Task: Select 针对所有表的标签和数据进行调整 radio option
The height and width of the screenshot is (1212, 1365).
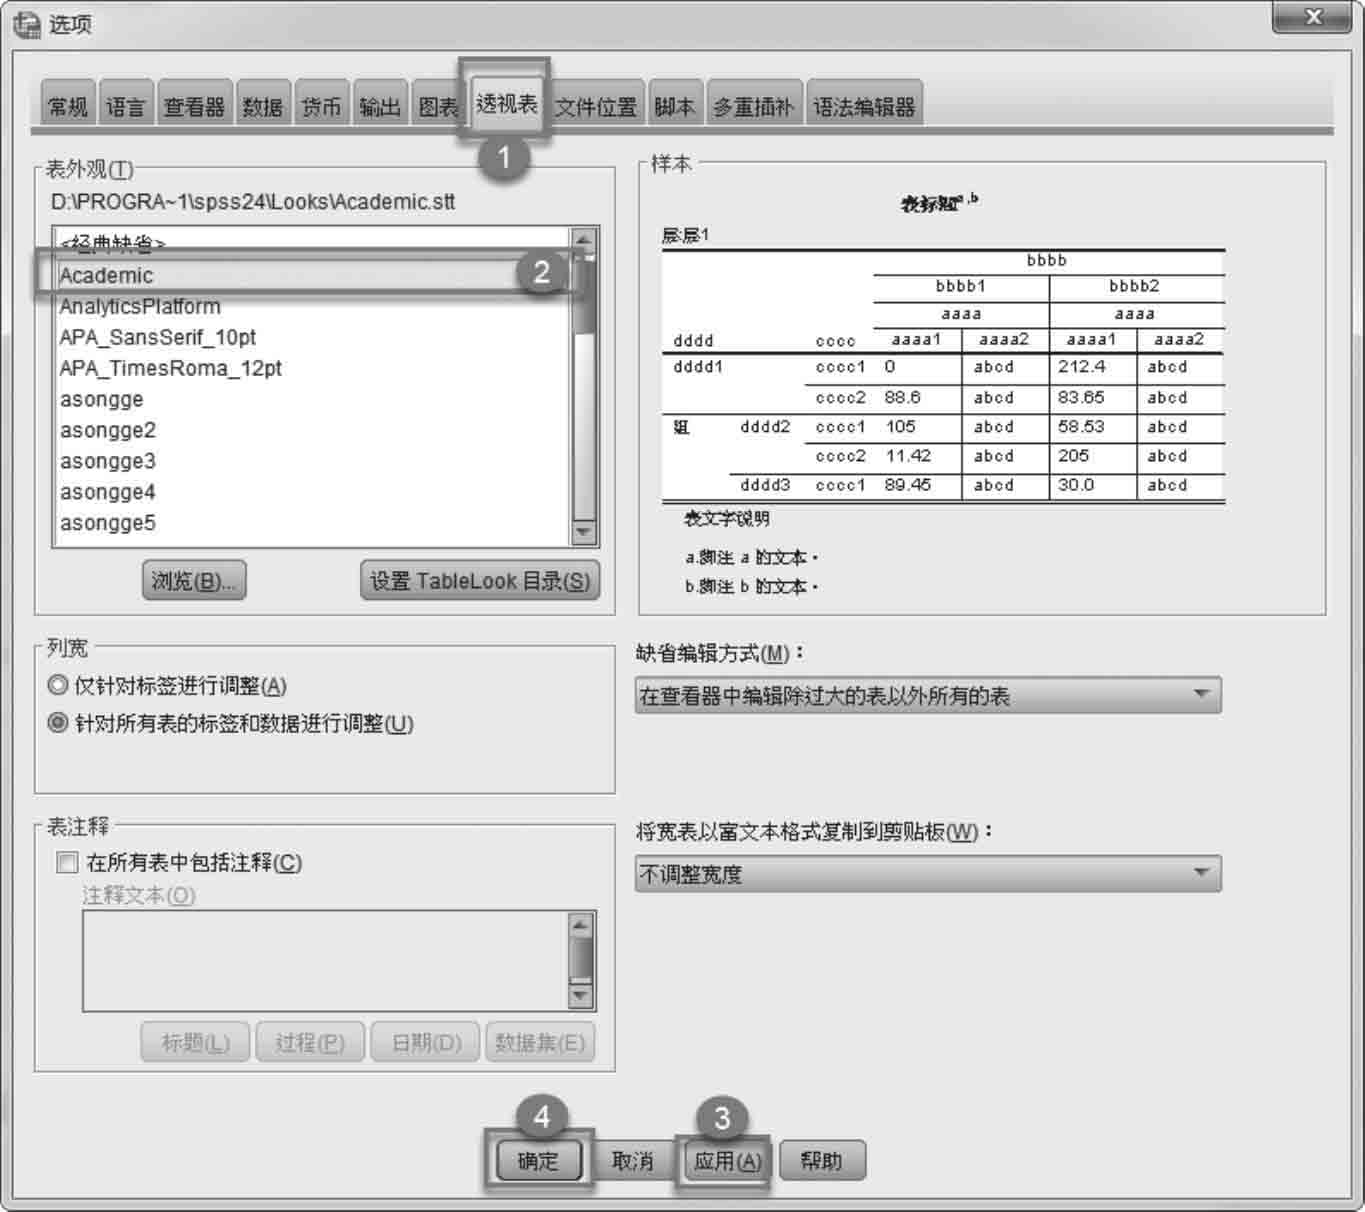Action: (58, 723)
